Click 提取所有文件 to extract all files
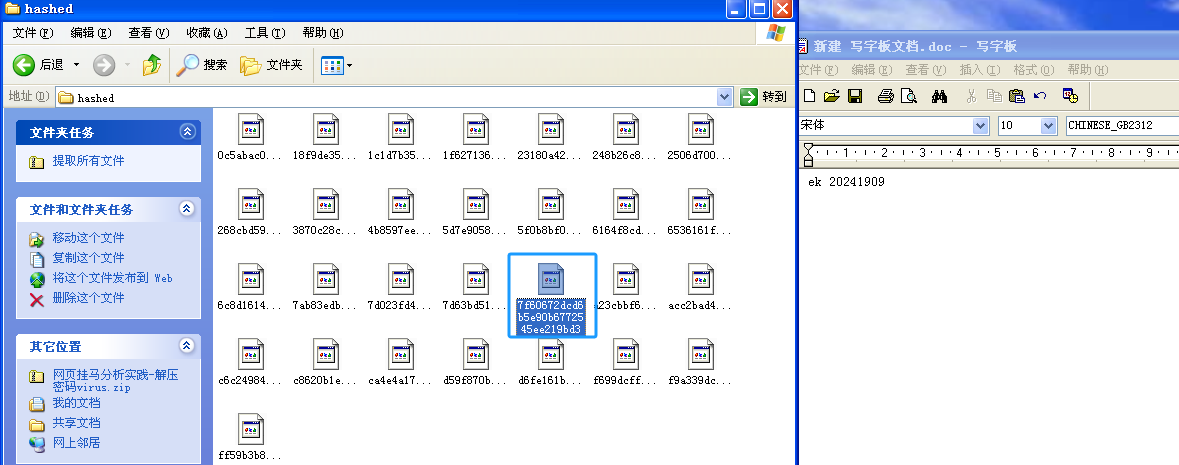The image size is (1179, 465). 88,161
